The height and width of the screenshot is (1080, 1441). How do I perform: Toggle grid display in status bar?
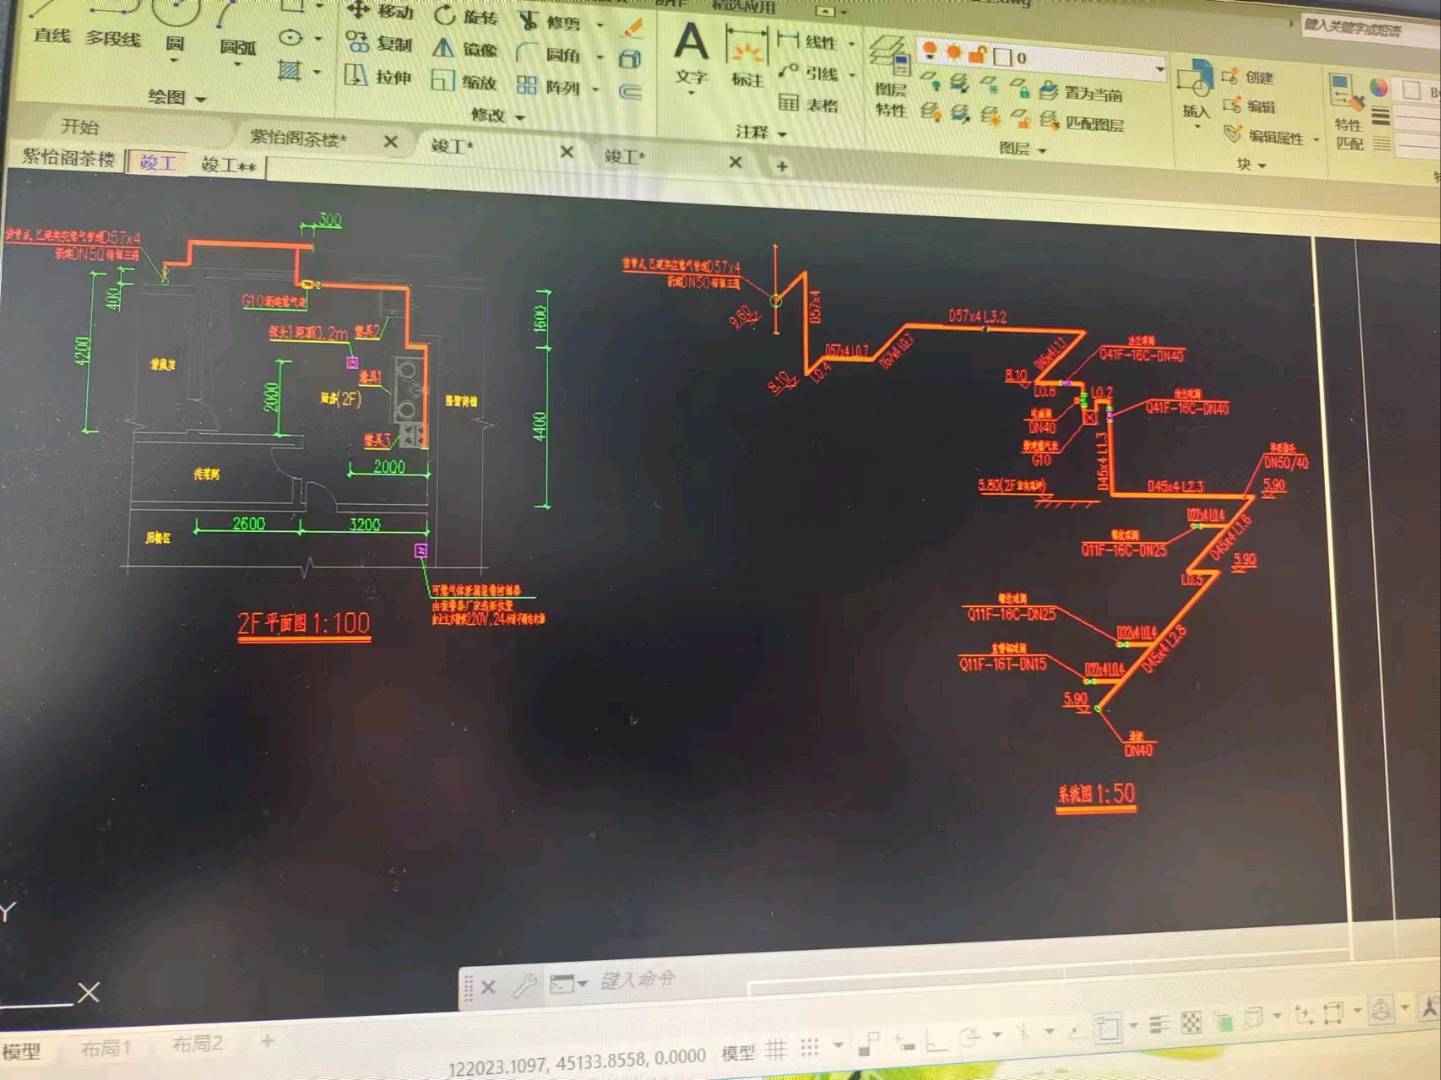coord(776,1049)
